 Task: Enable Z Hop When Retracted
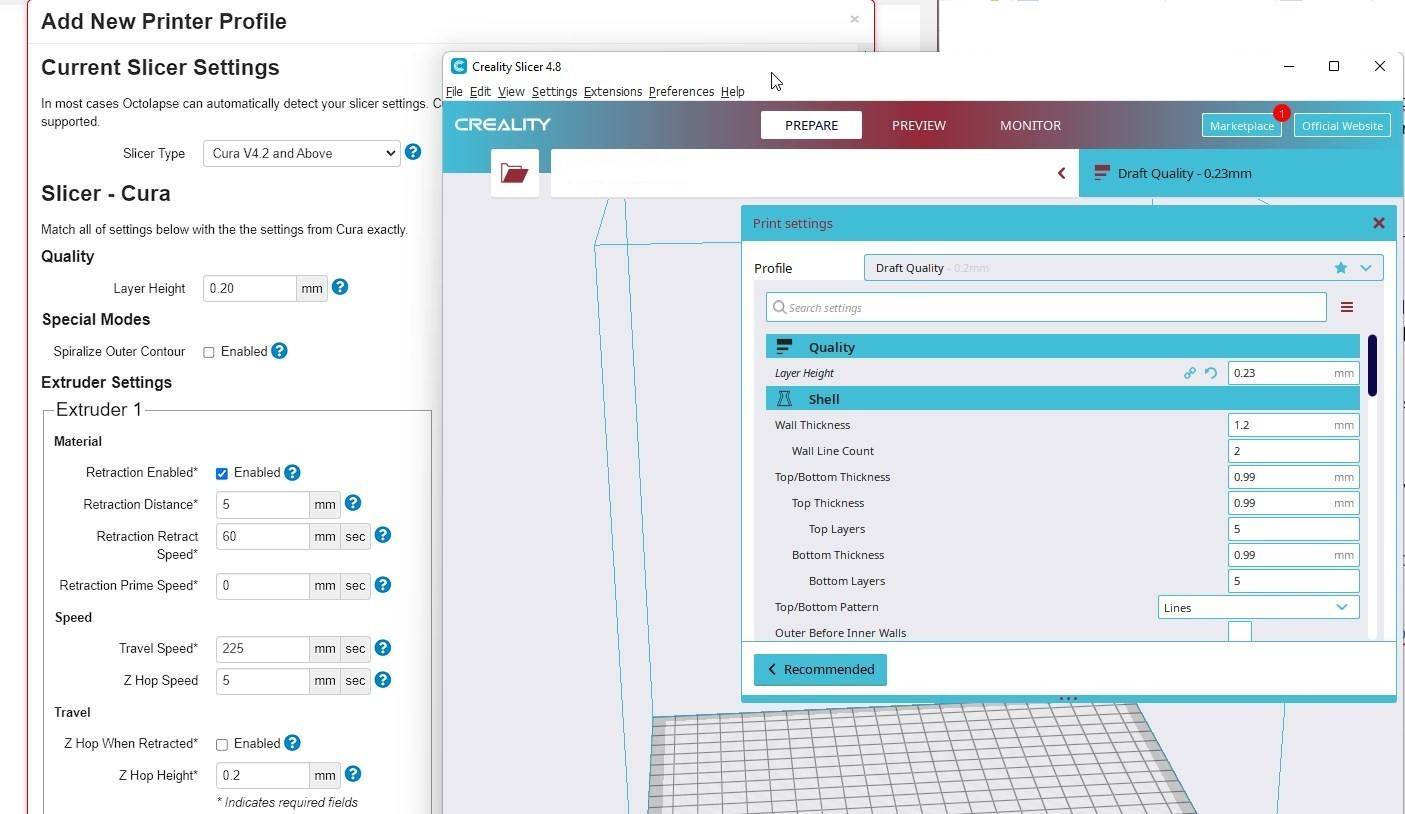[x=222, y=743]
